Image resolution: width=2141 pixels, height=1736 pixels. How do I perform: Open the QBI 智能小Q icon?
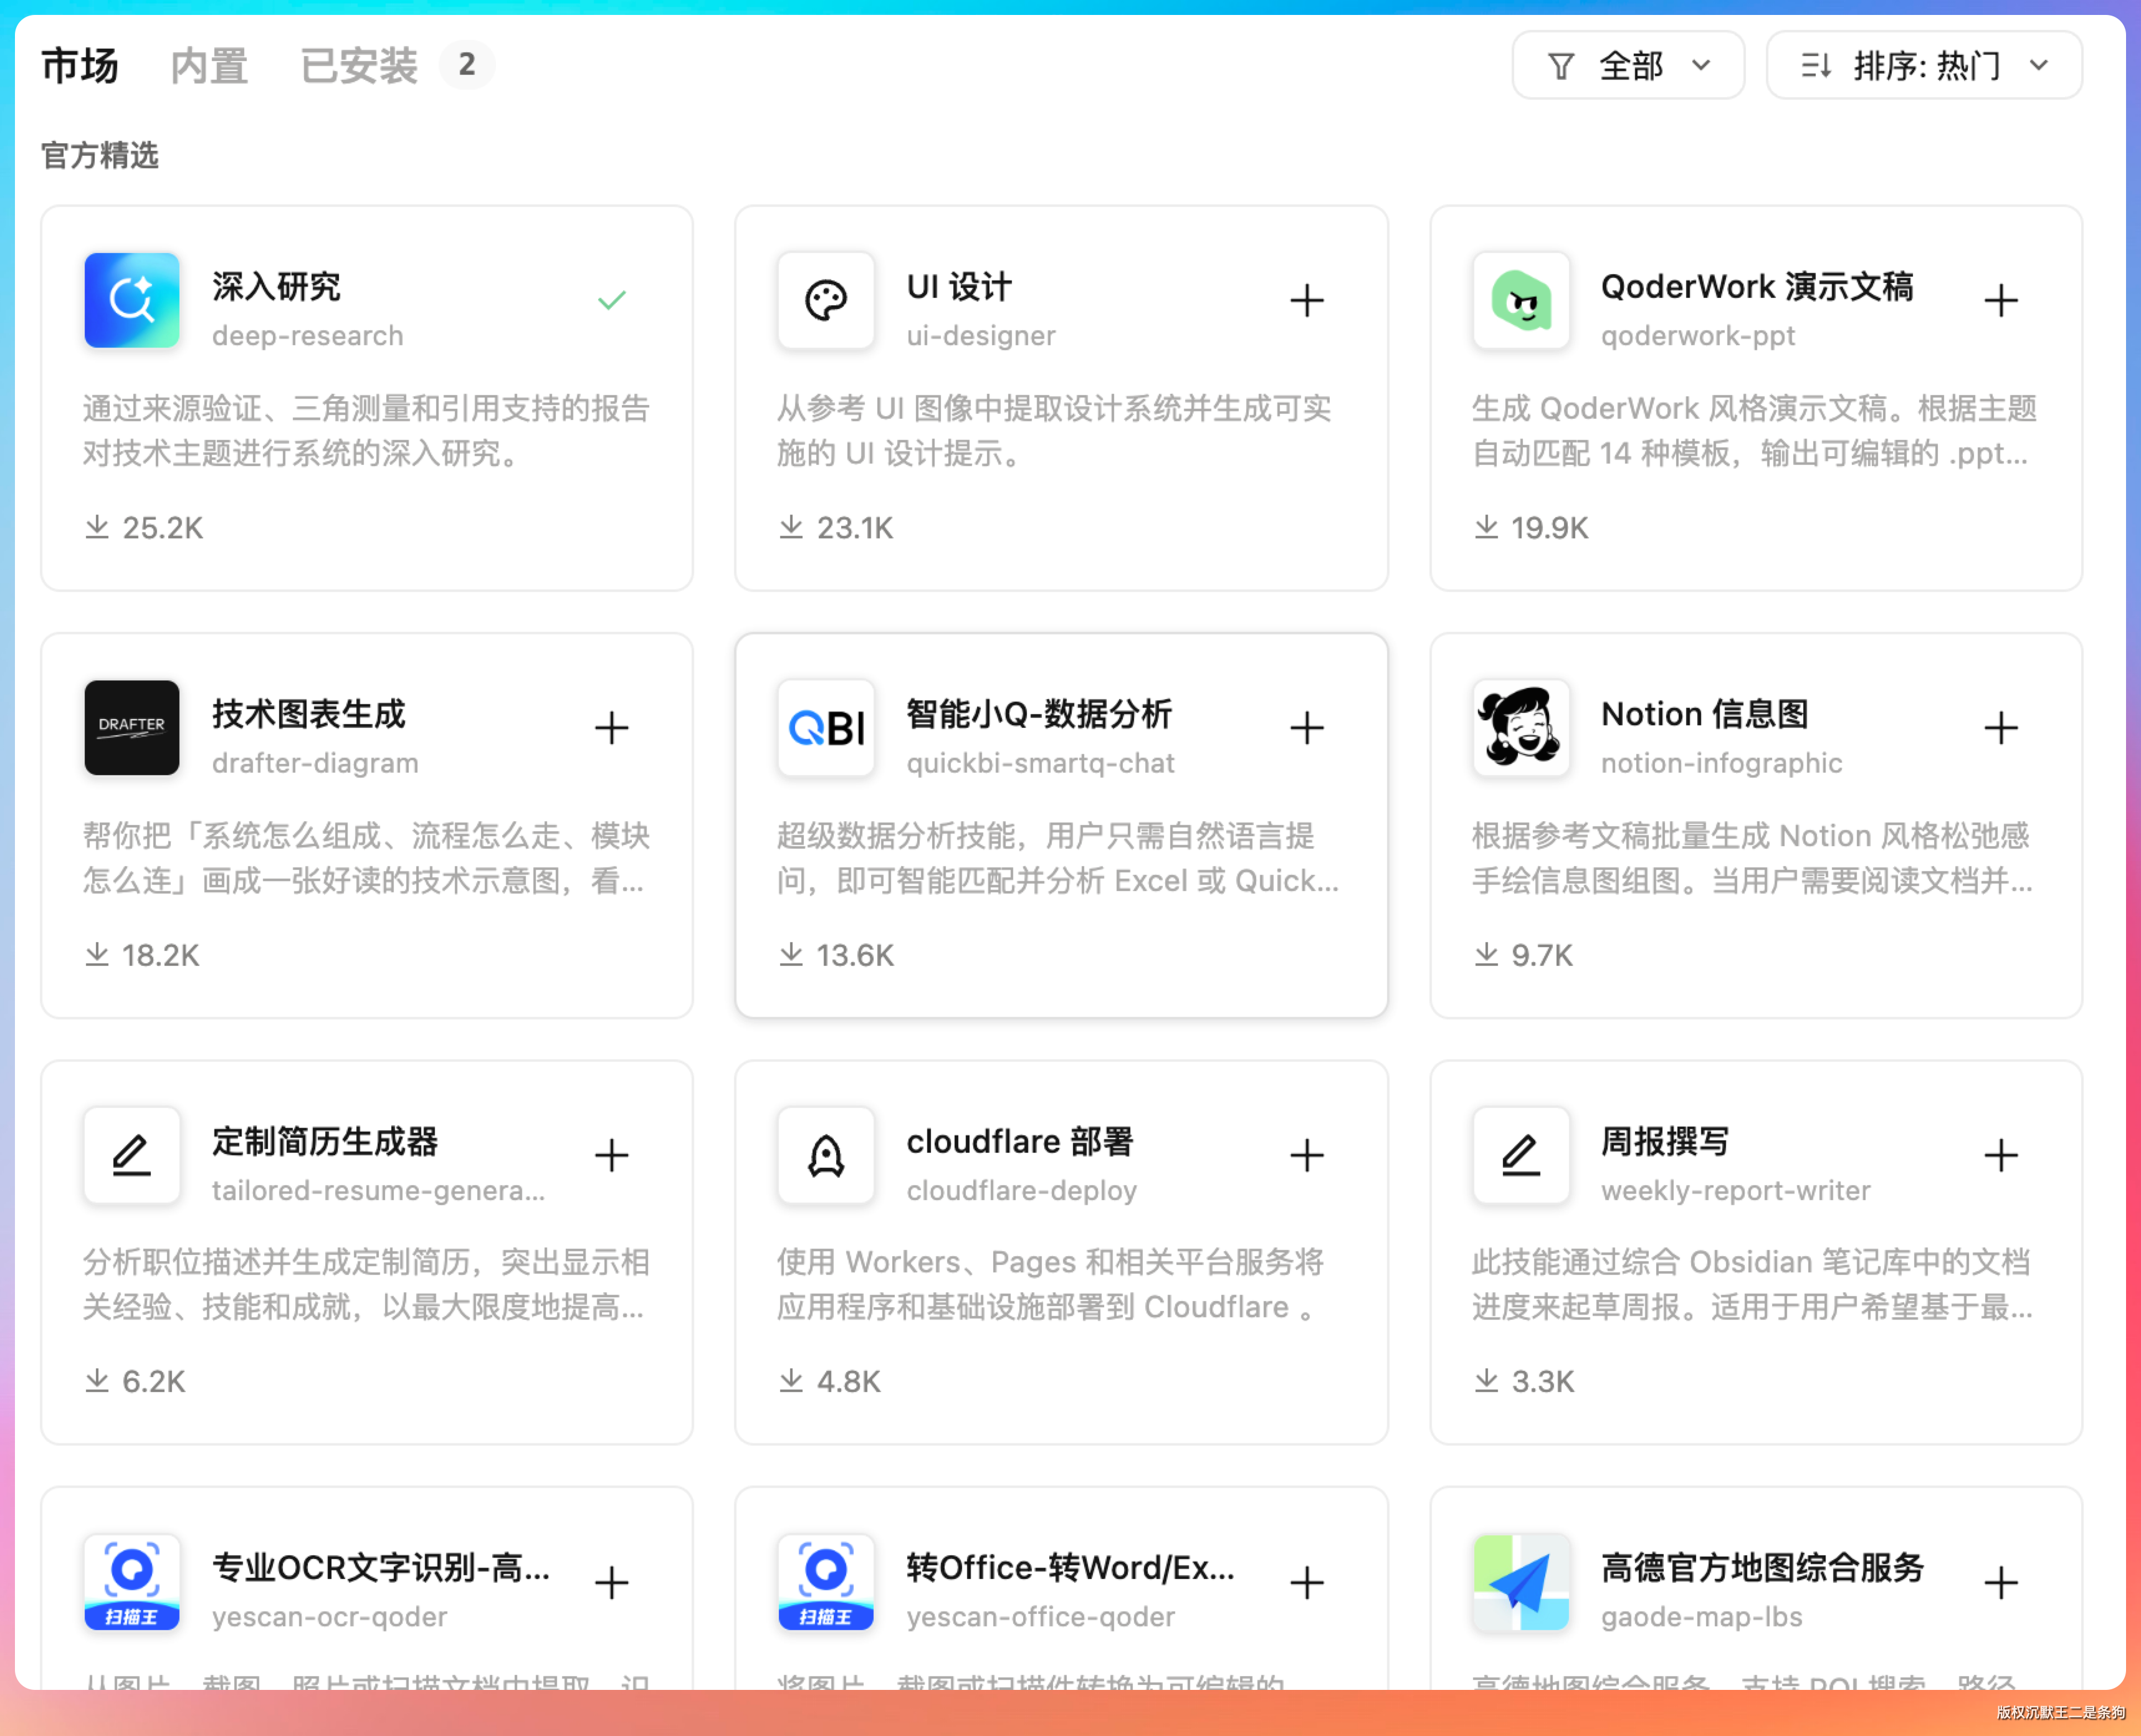[826, 728]
